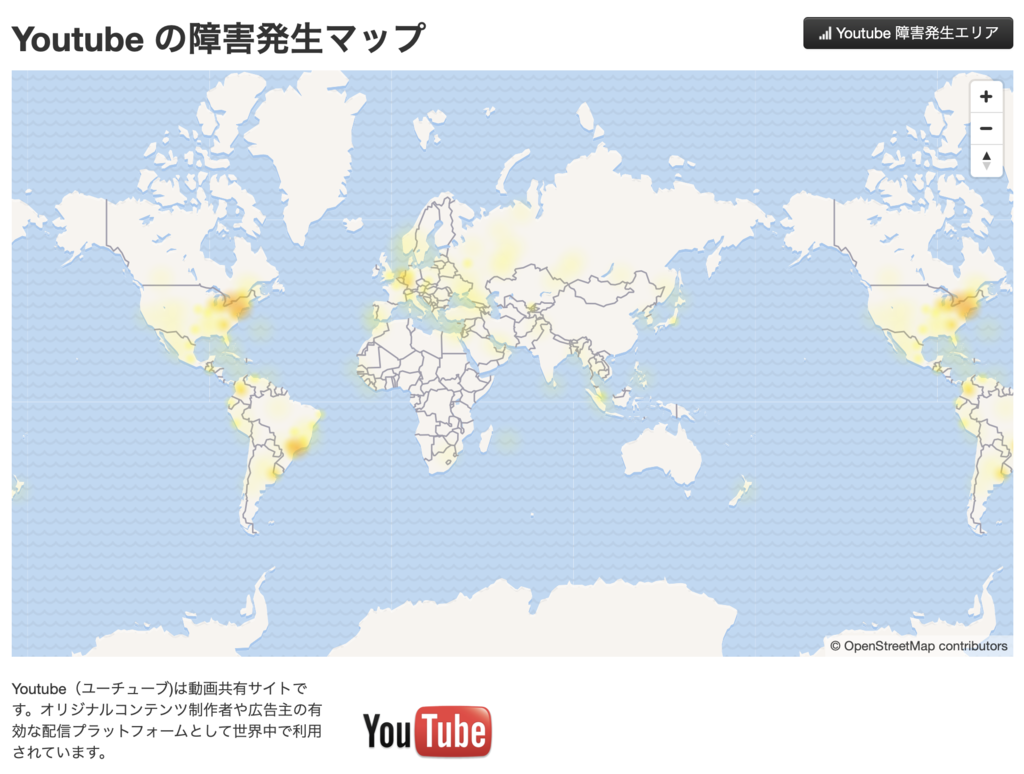This screenshot has height=774, width=1024.
Task: Click Australia on the outage map
Action: (661, 453)
